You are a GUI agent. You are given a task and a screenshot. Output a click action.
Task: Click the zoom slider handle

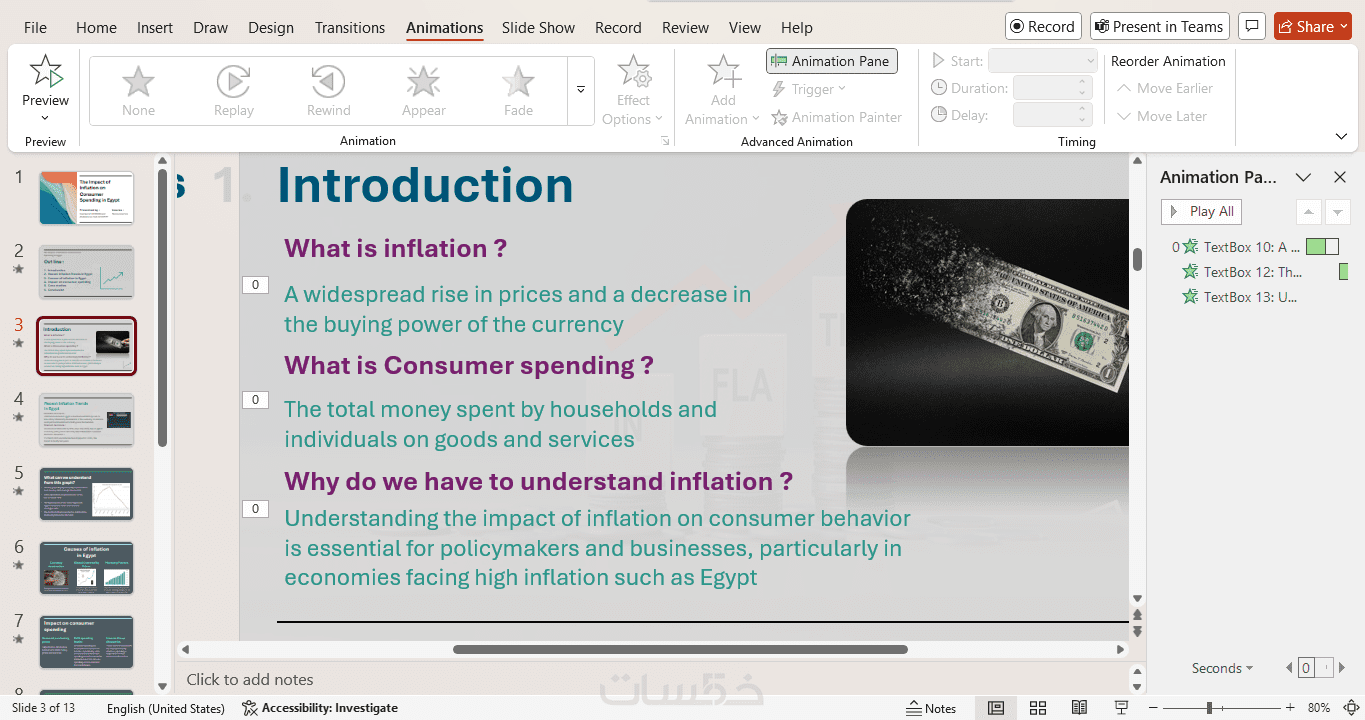[1209, 708]
